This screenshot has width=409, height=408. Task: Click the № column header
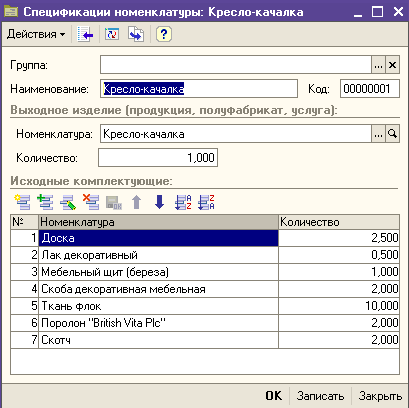click(24, 222)
